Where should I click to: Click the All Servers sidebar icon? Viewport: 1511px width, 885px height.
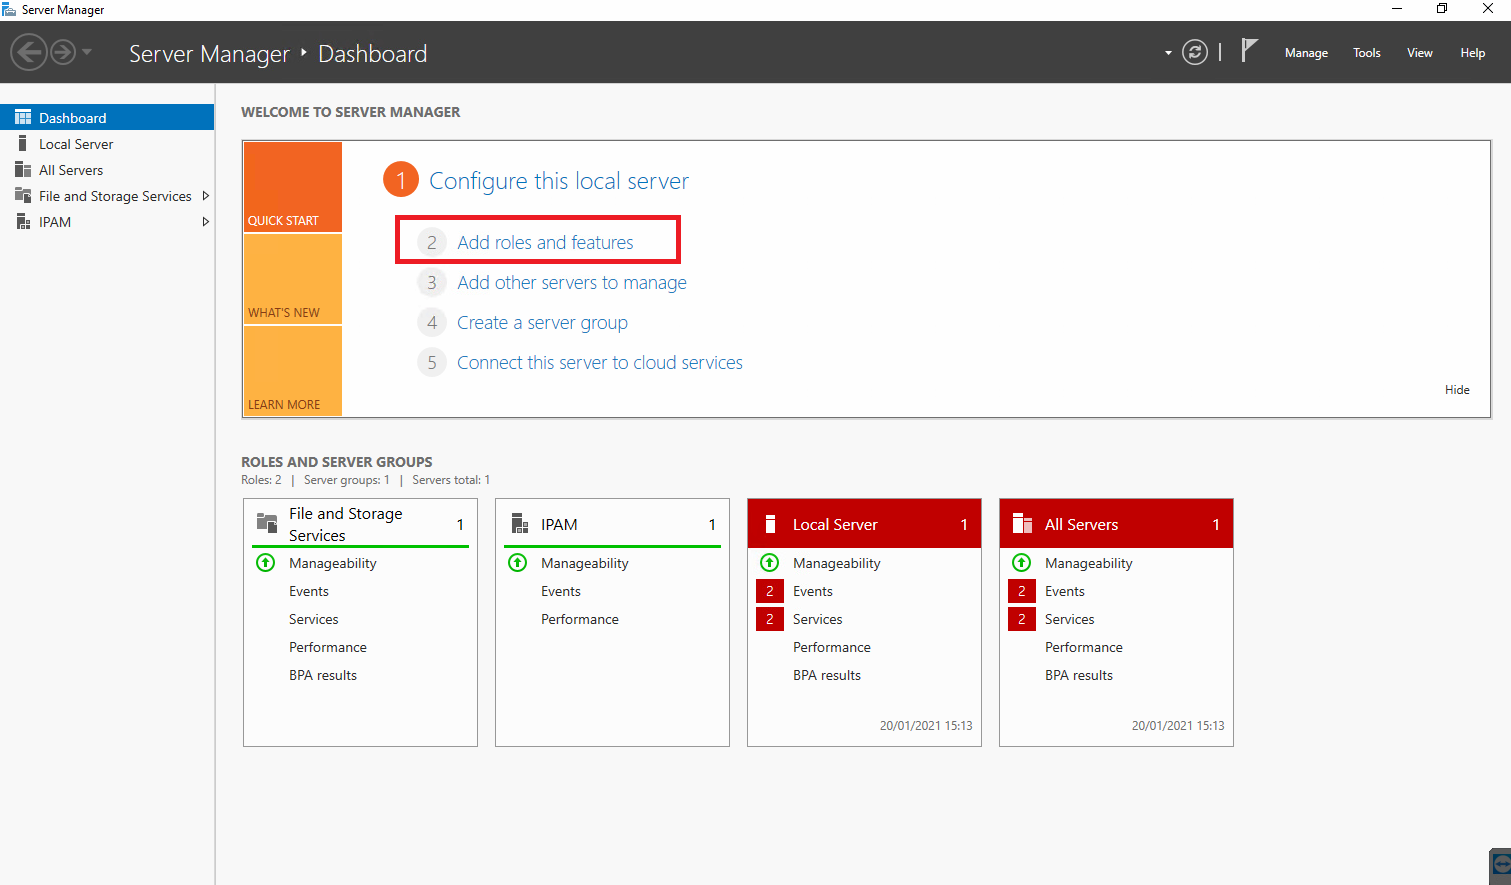[23, 169]
